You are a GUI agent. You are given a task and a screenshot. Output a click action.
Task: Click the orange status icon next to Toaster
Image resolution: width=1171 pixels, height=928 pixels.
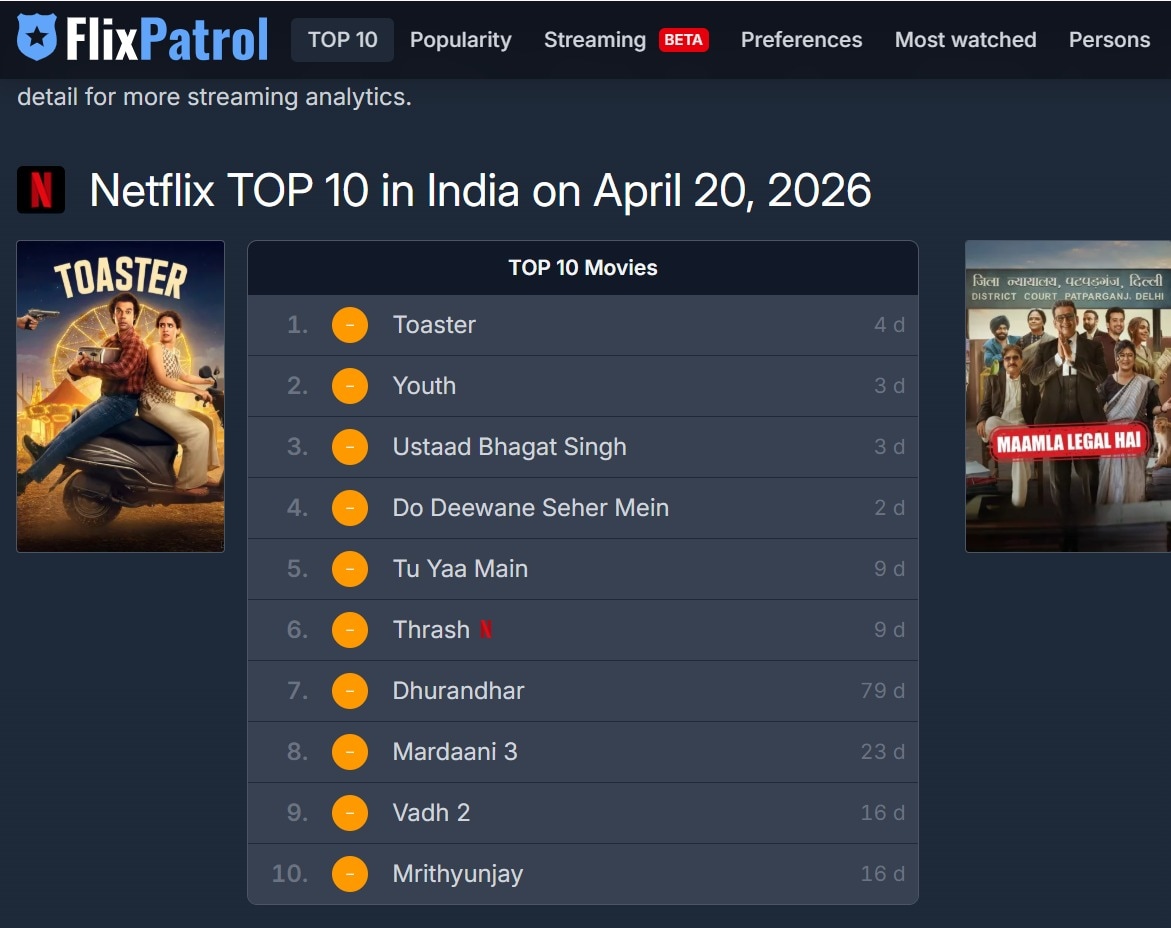[350, 325]
